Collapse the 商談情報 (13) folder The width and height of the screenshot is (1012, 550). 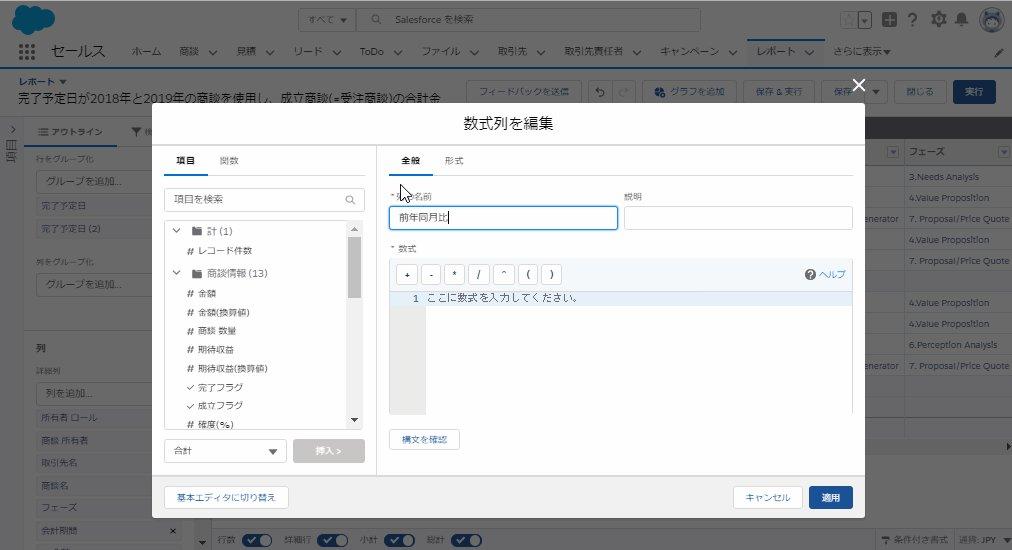click(176, 273)
